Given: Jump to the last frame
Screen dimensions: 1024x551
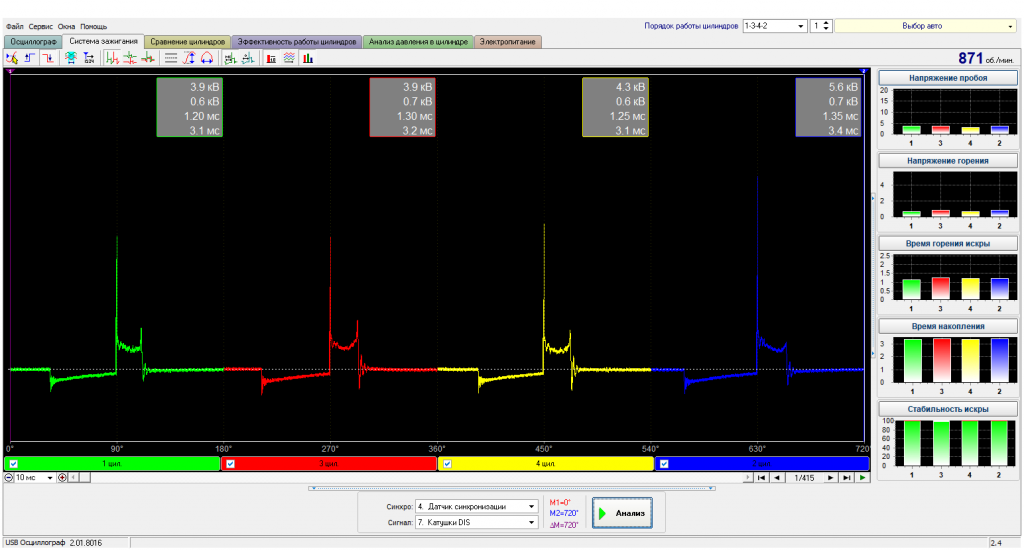Looking at the screenshot, I should (x=846, y=478).
